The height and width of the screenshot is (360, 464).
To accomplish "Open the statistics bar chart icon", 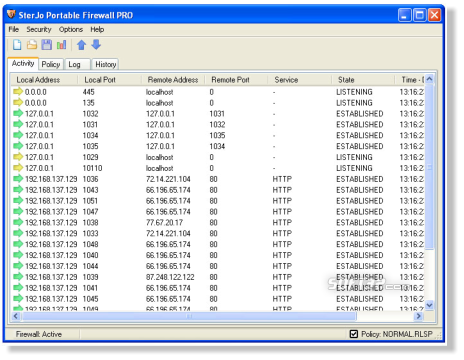I will (61, 45).
